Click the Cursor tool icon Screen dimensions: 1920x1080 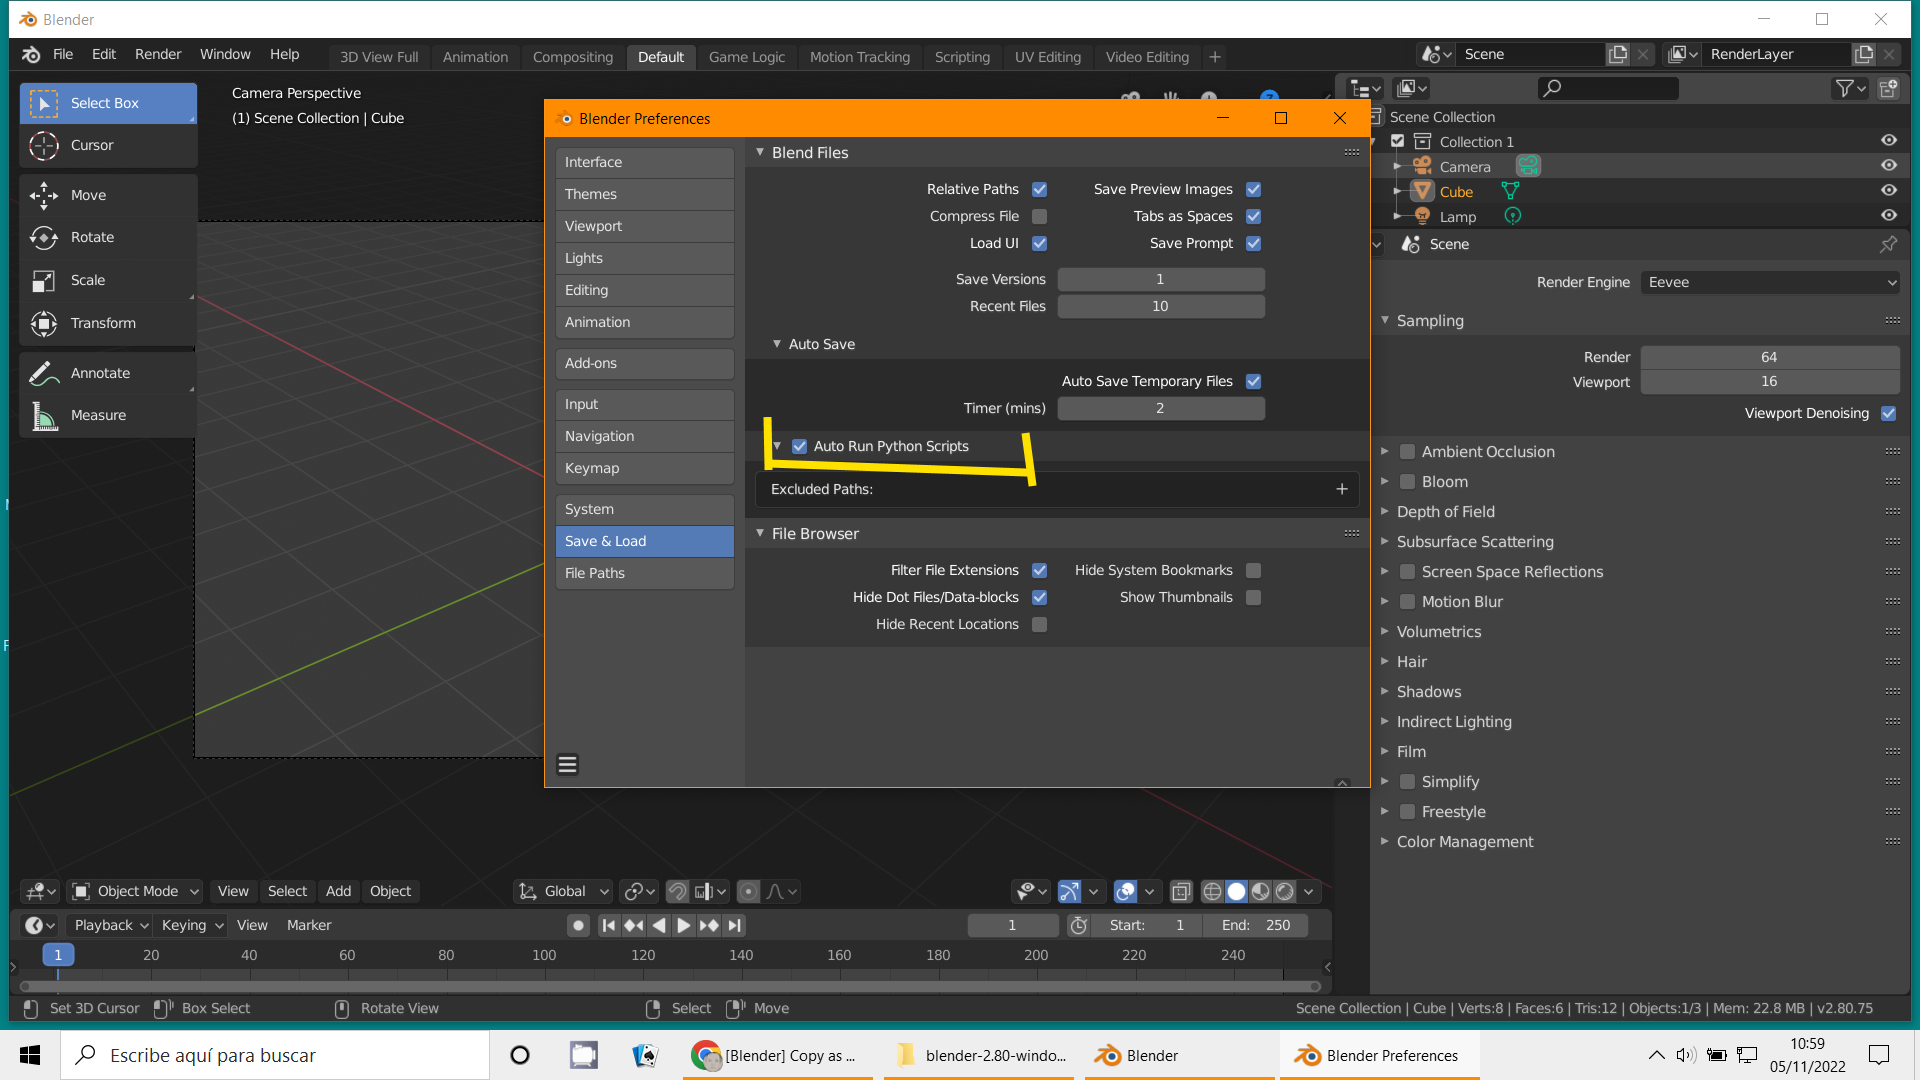click(x=44, y=145)
